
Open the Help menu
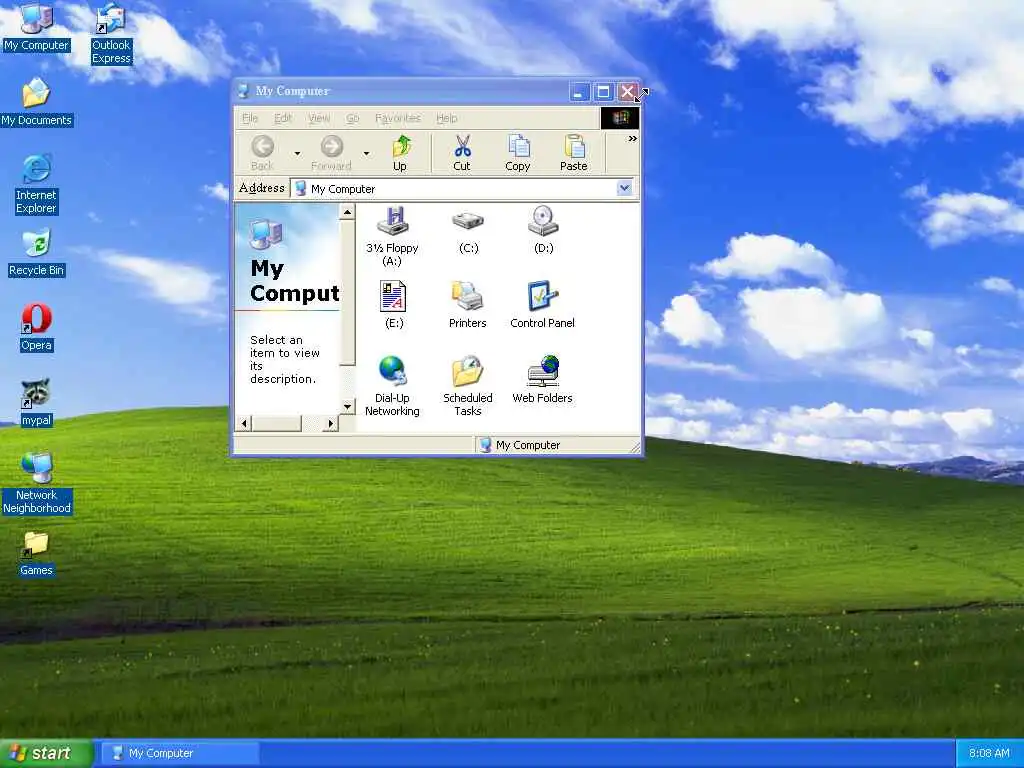(447, 118)
